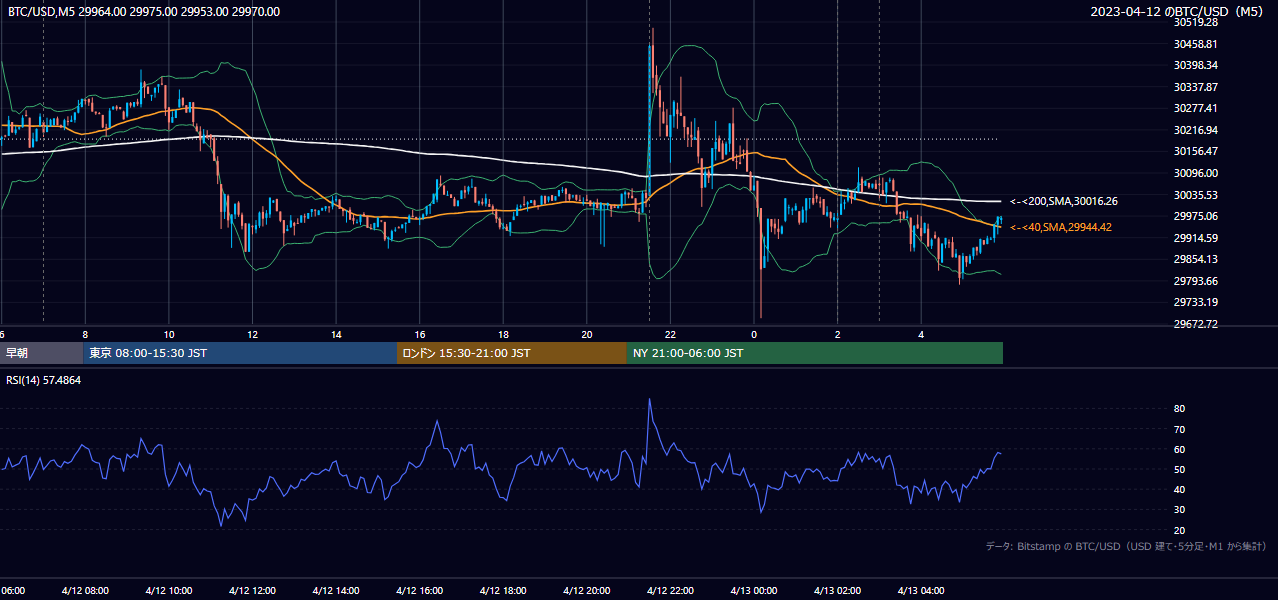
Task: Click the 4/12 14:00 bottom time label
Action: (x=336, y=591)
